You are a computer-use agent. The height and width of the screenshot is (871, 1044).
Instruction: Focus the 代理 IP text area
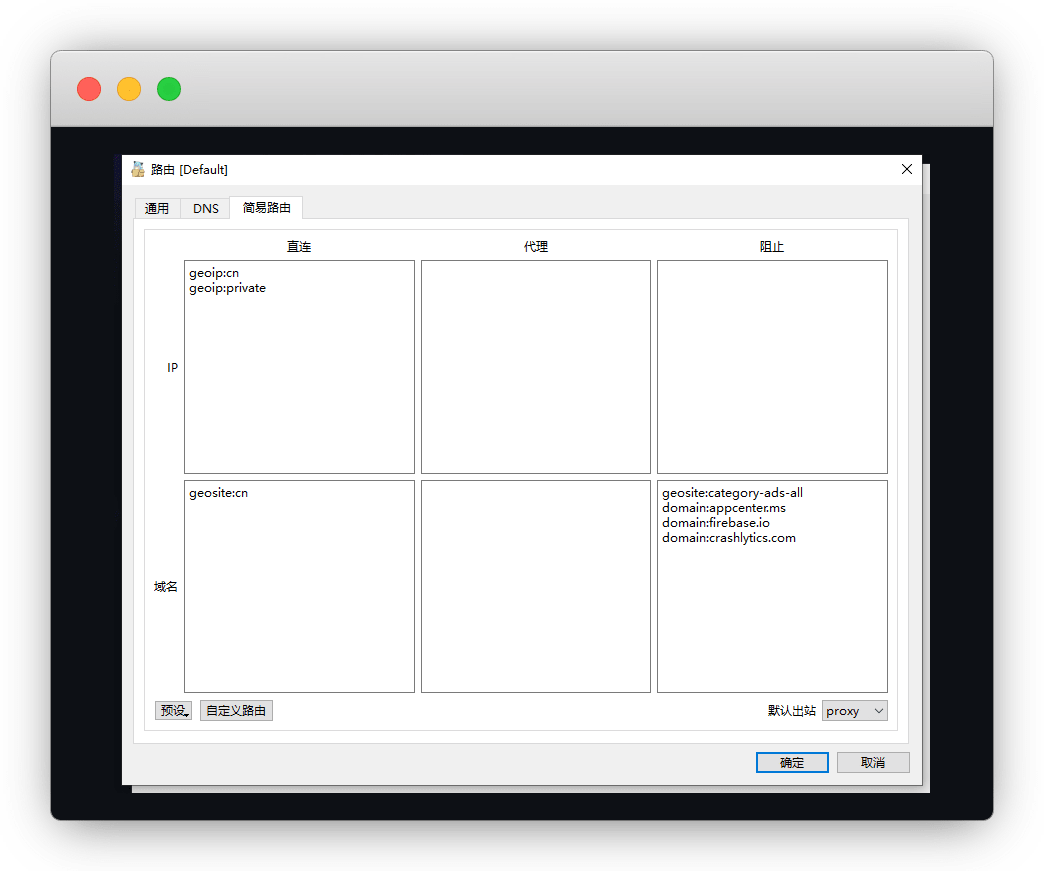[x=535, y=367]
